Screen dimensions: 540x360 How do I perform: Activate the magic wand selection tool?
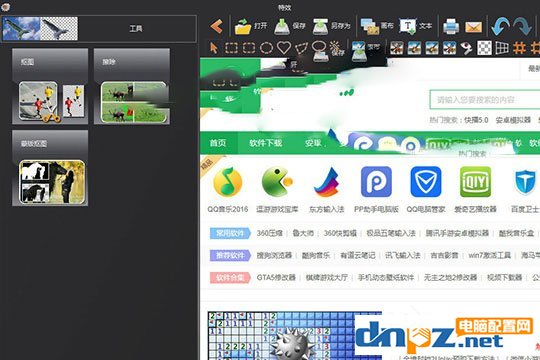tap(335, 46)
